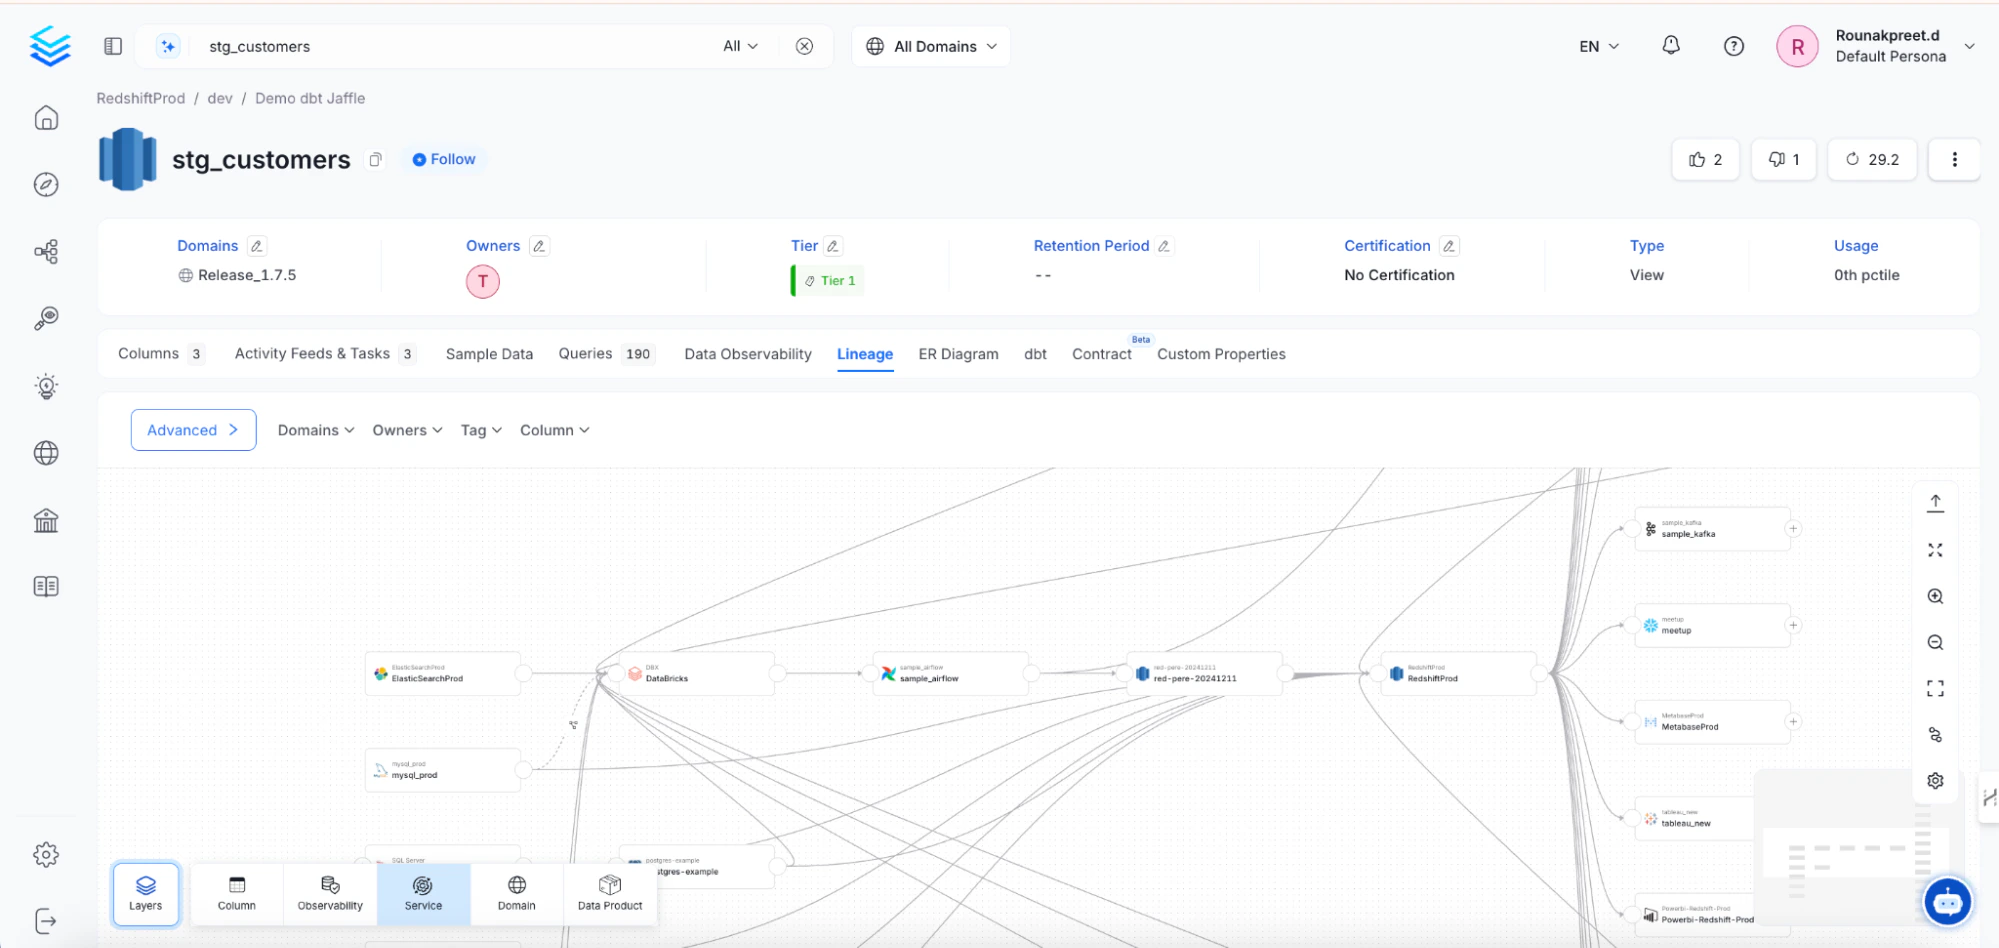Open the help question mark icon

[1734, 46]
